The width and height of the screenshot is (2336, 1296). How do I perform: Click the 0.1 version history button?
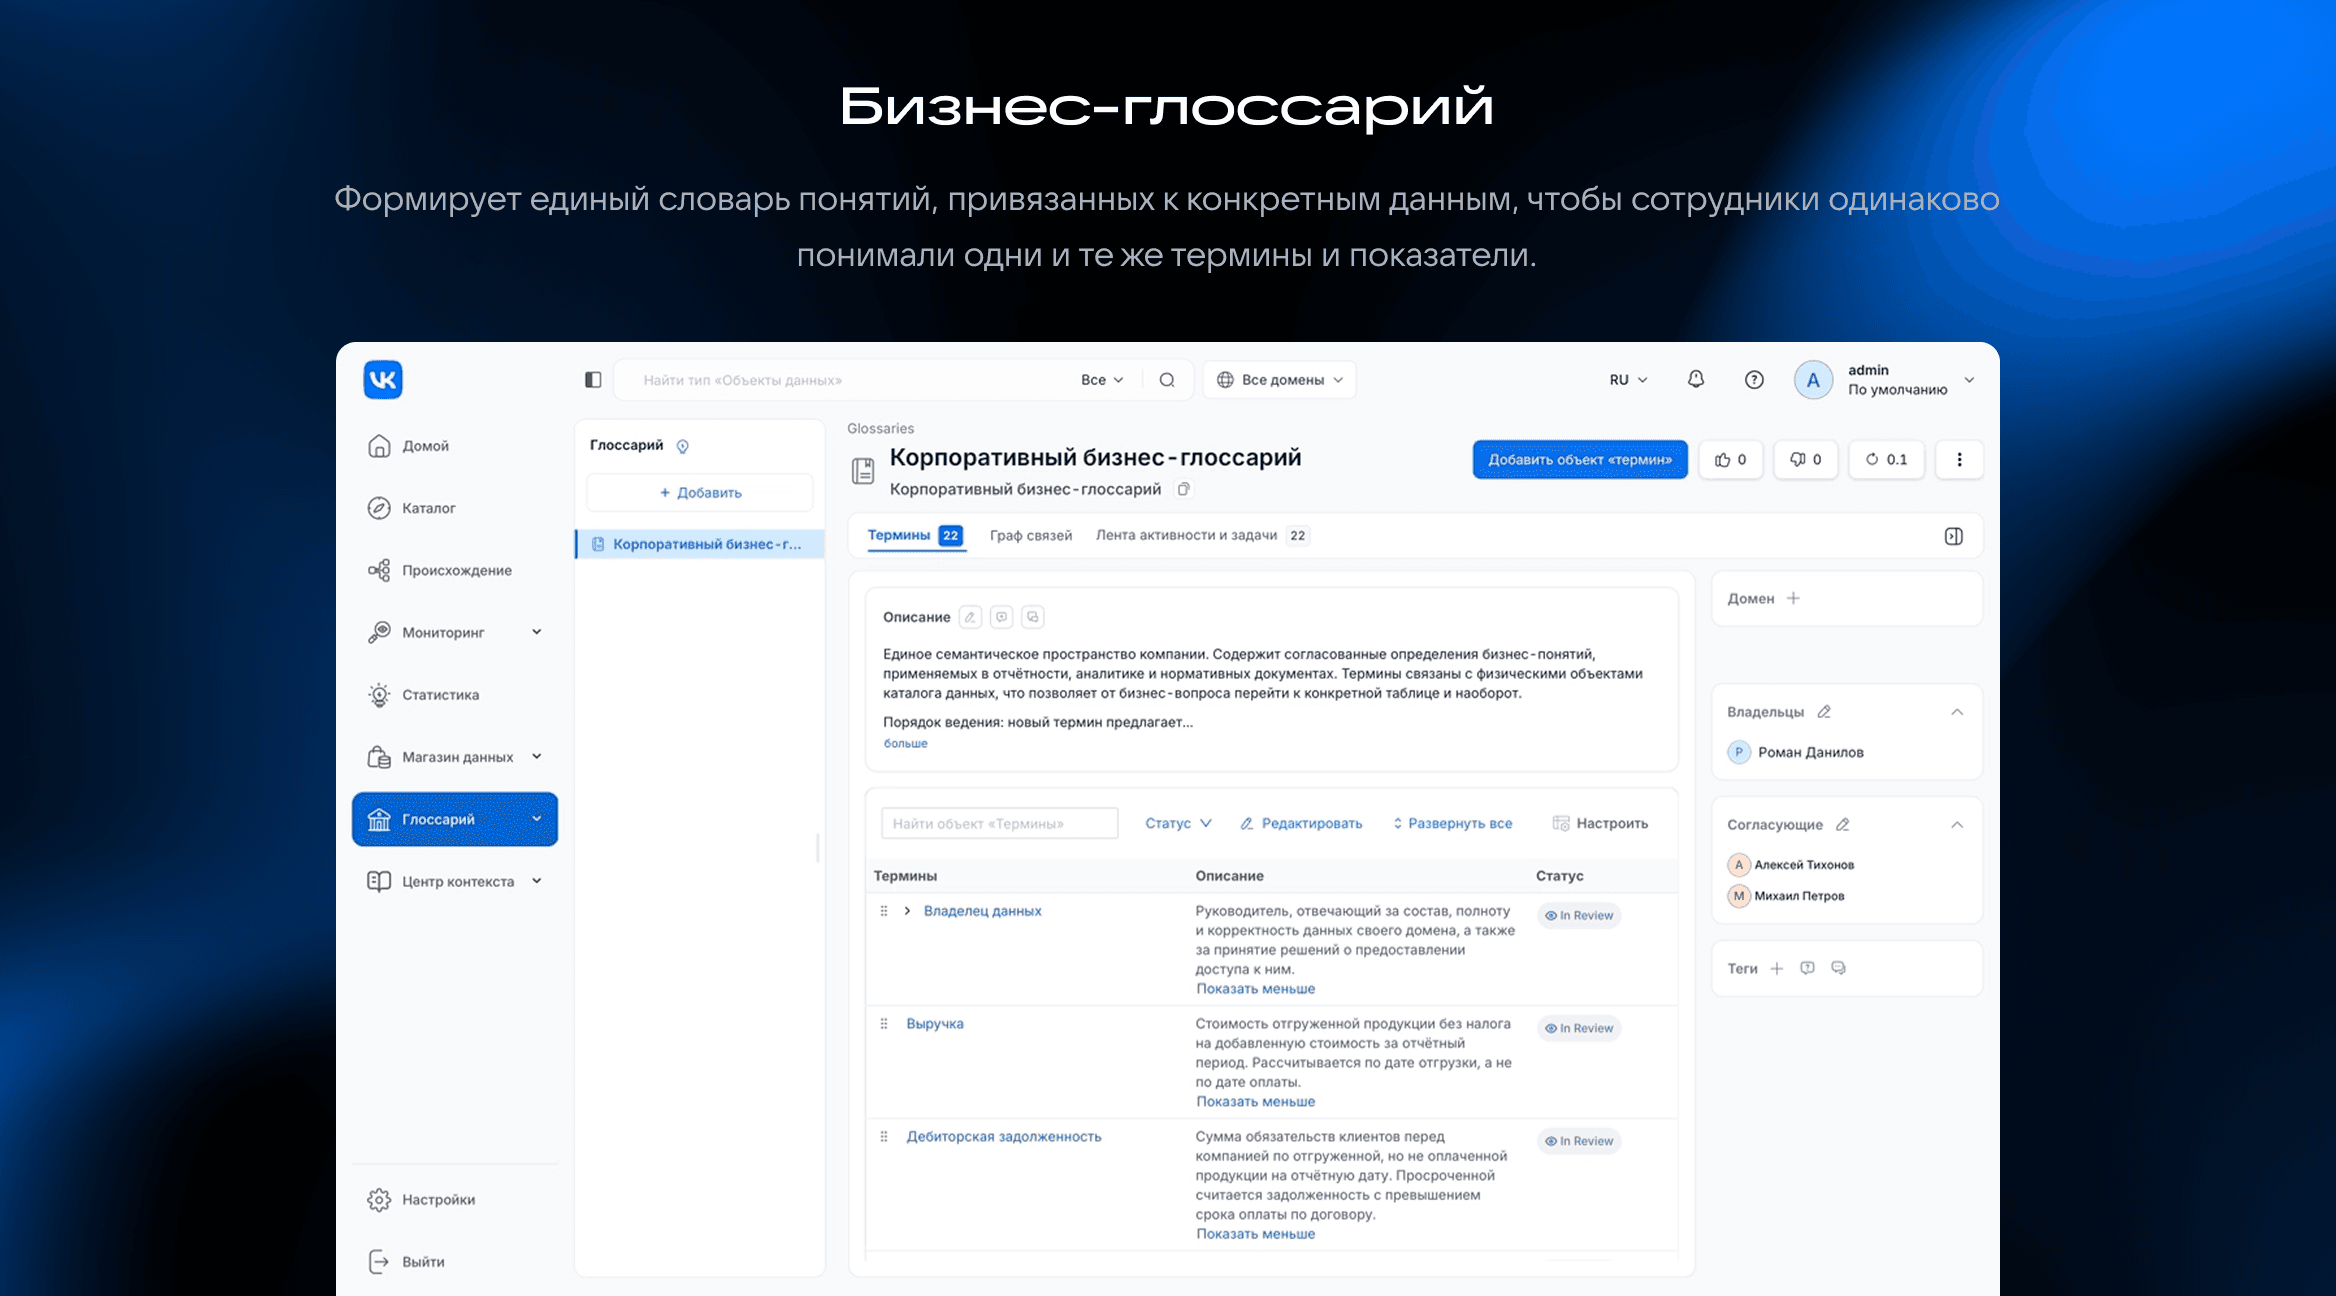[1887, 460]
